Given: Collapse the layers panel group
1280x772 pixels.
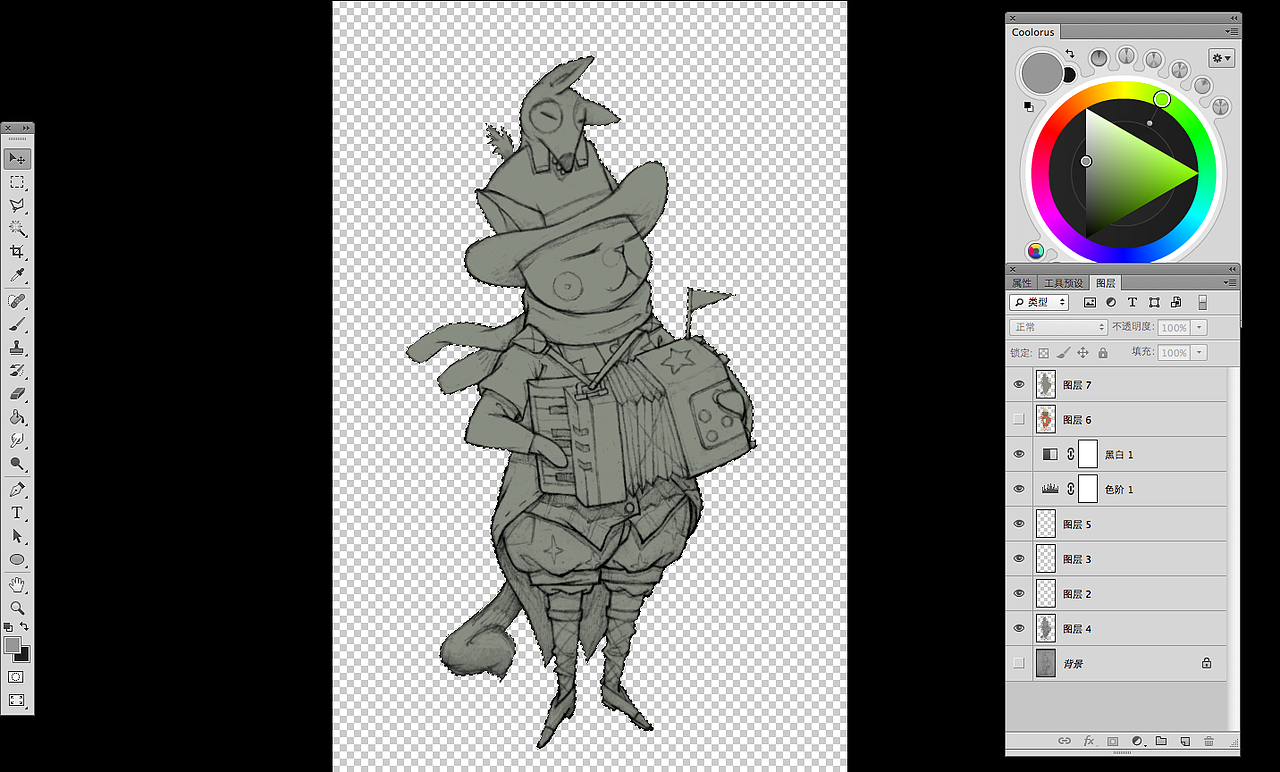Looking at the screenshot, I should [x=1232, y=269].
